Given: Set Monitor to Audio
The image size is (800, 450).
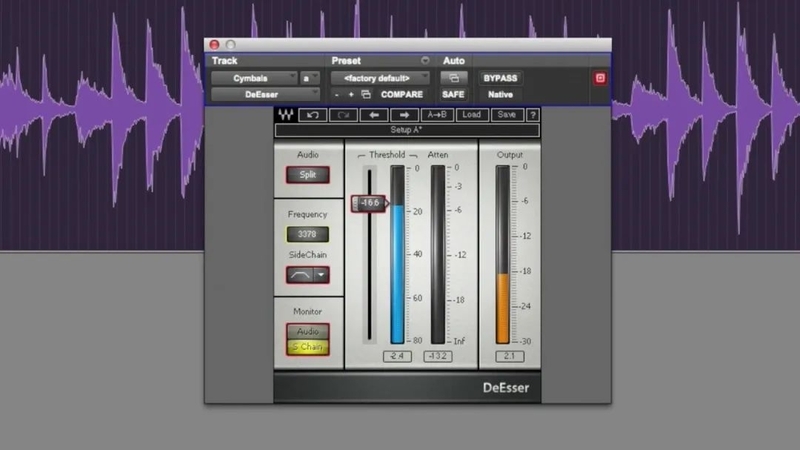Looking at the screenshot, I should click(x=308, y=332).
